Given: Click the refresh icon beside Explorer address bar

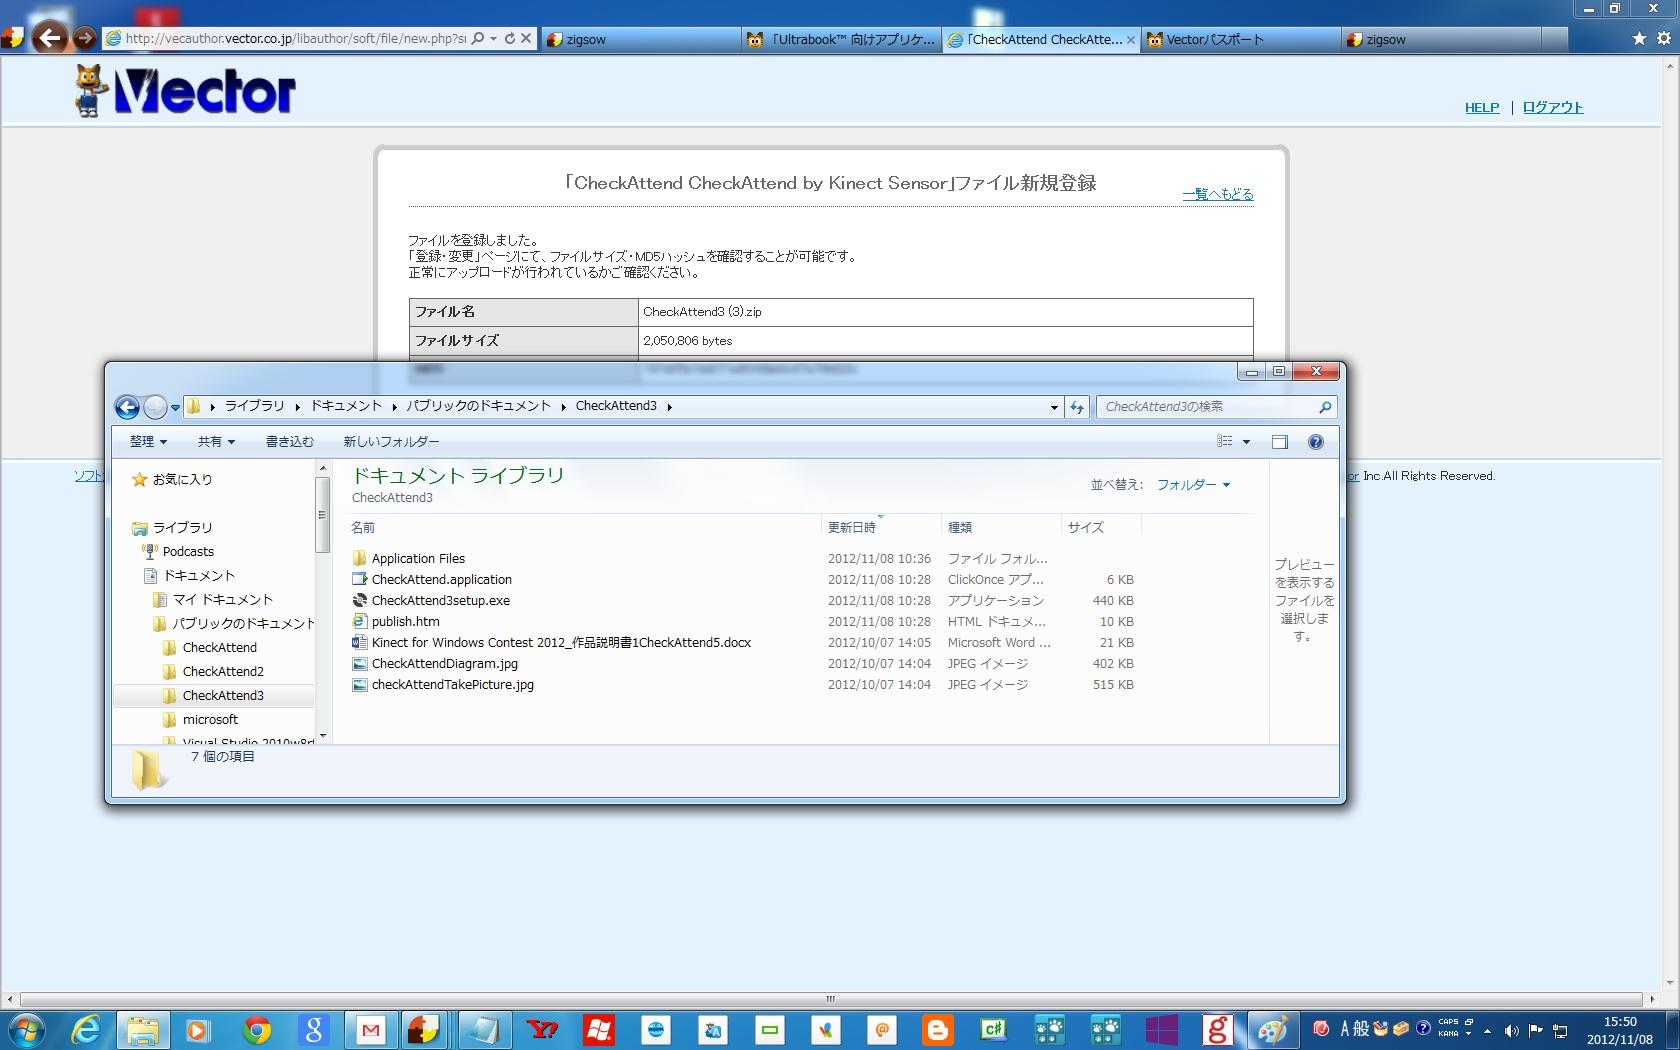Looking at the screenshot, I should click(1077, 407).
